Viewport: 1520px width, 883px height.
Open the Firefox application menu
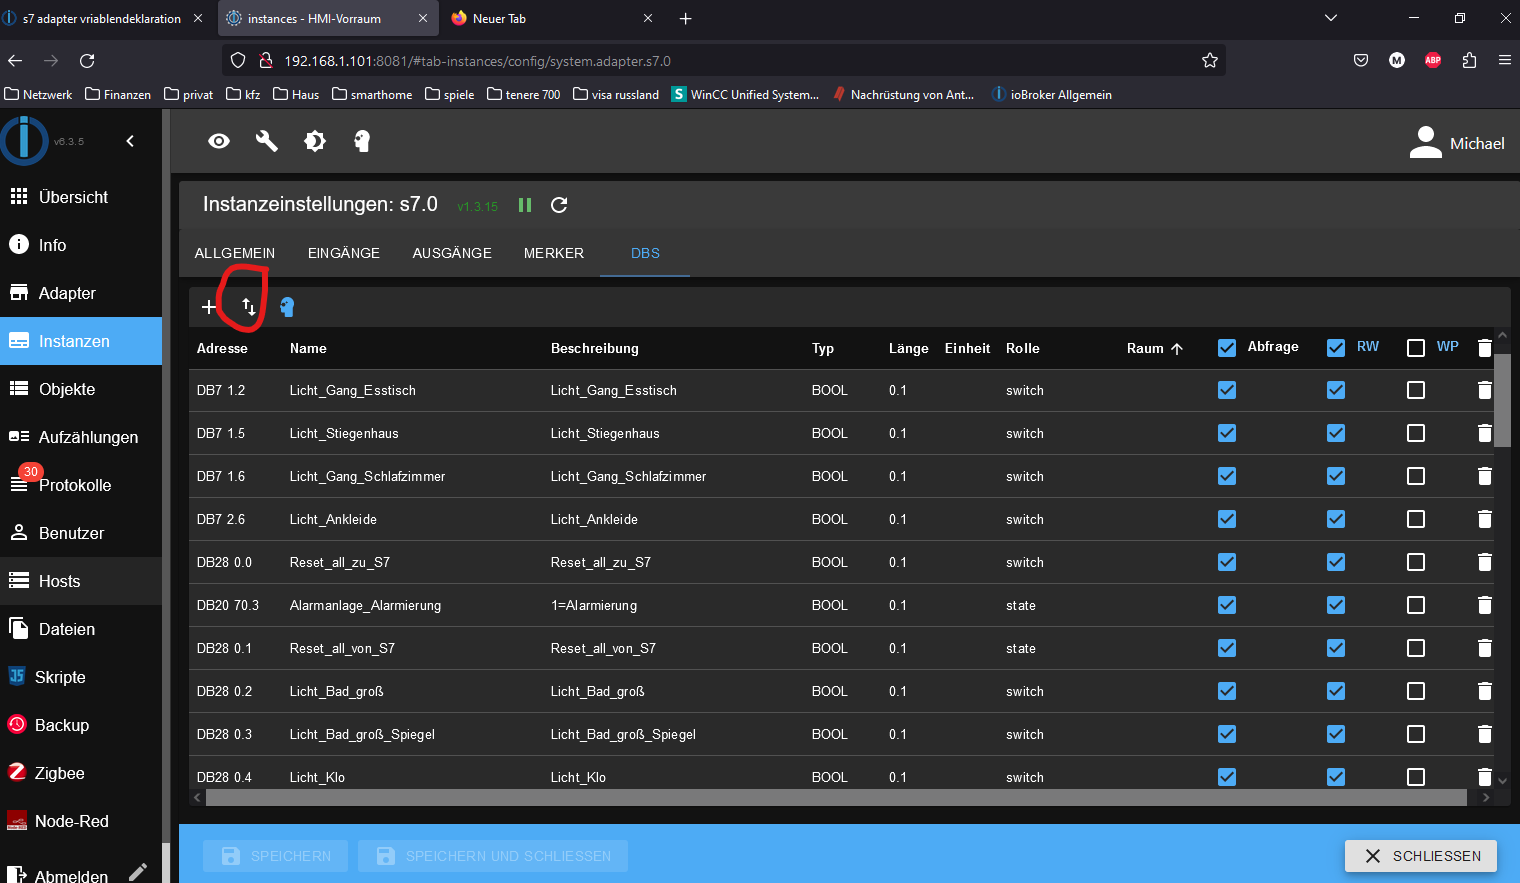coord(1505,61)
